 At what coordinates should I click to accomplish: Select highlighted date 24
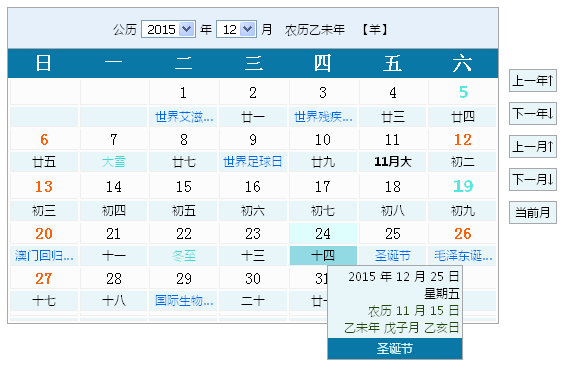pos(323,234)
